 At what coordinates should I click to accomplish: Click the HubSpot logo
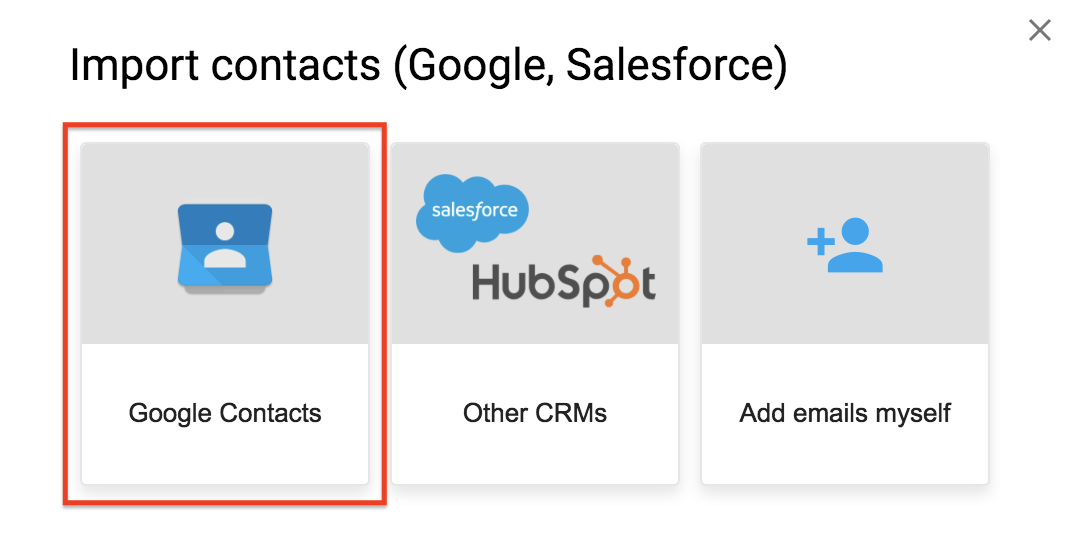pos(563,281)
